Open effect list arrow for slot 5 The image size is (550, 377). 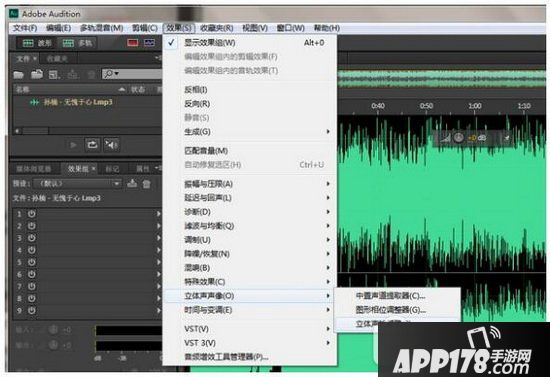[159, 262]
